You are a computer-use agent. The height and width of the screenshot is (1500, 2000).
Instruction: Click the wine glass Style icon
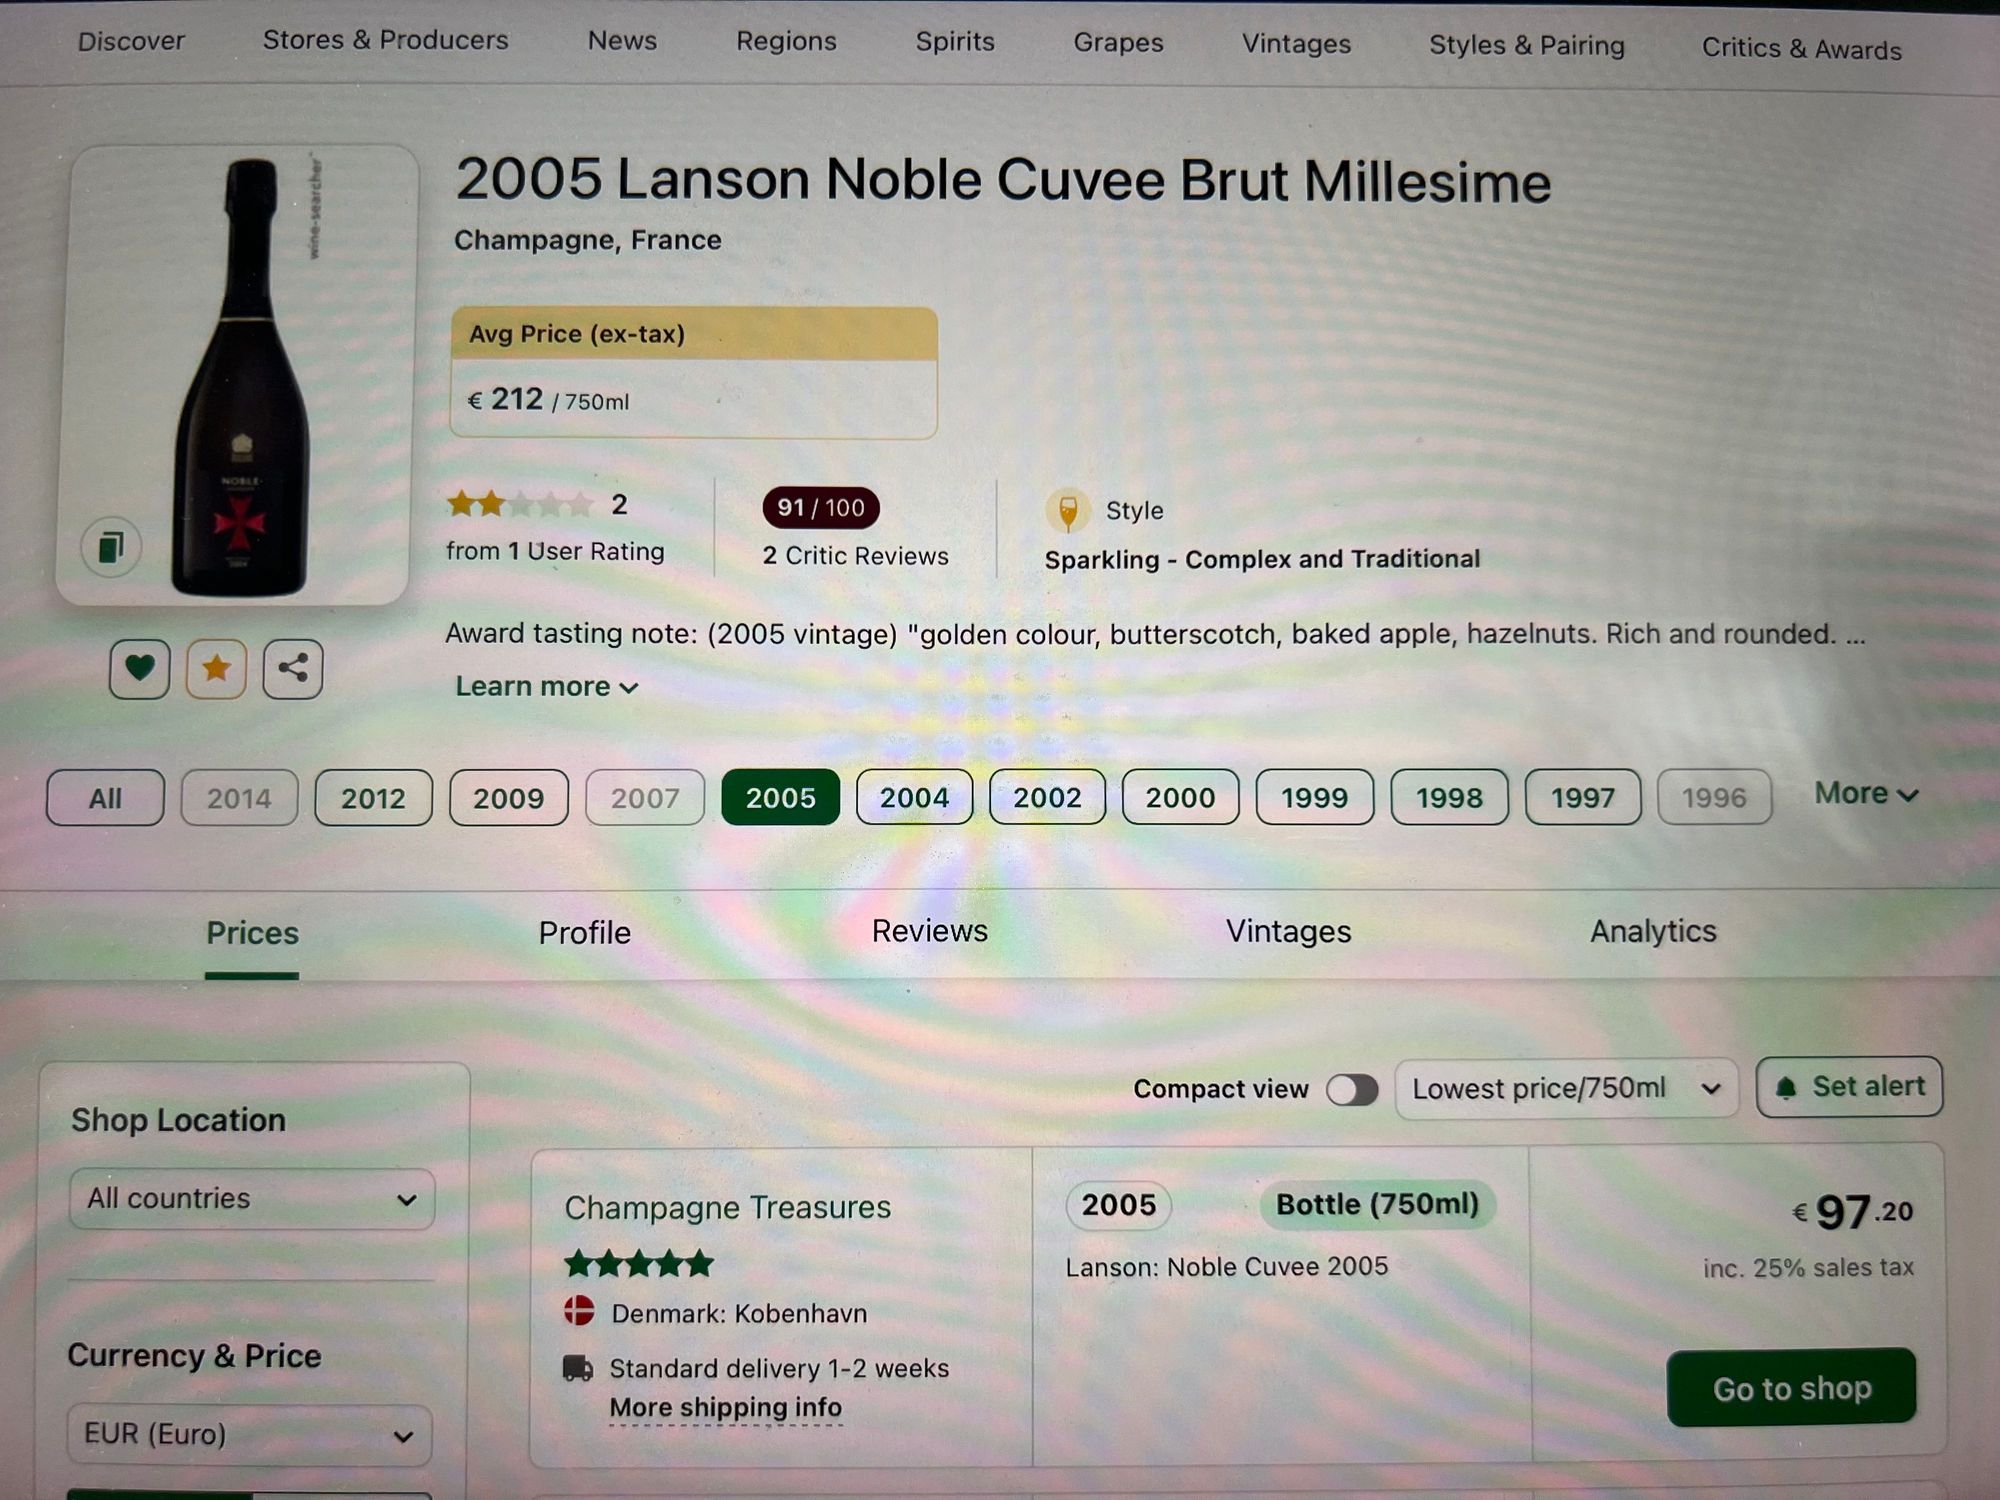(x=1068, y=510)
